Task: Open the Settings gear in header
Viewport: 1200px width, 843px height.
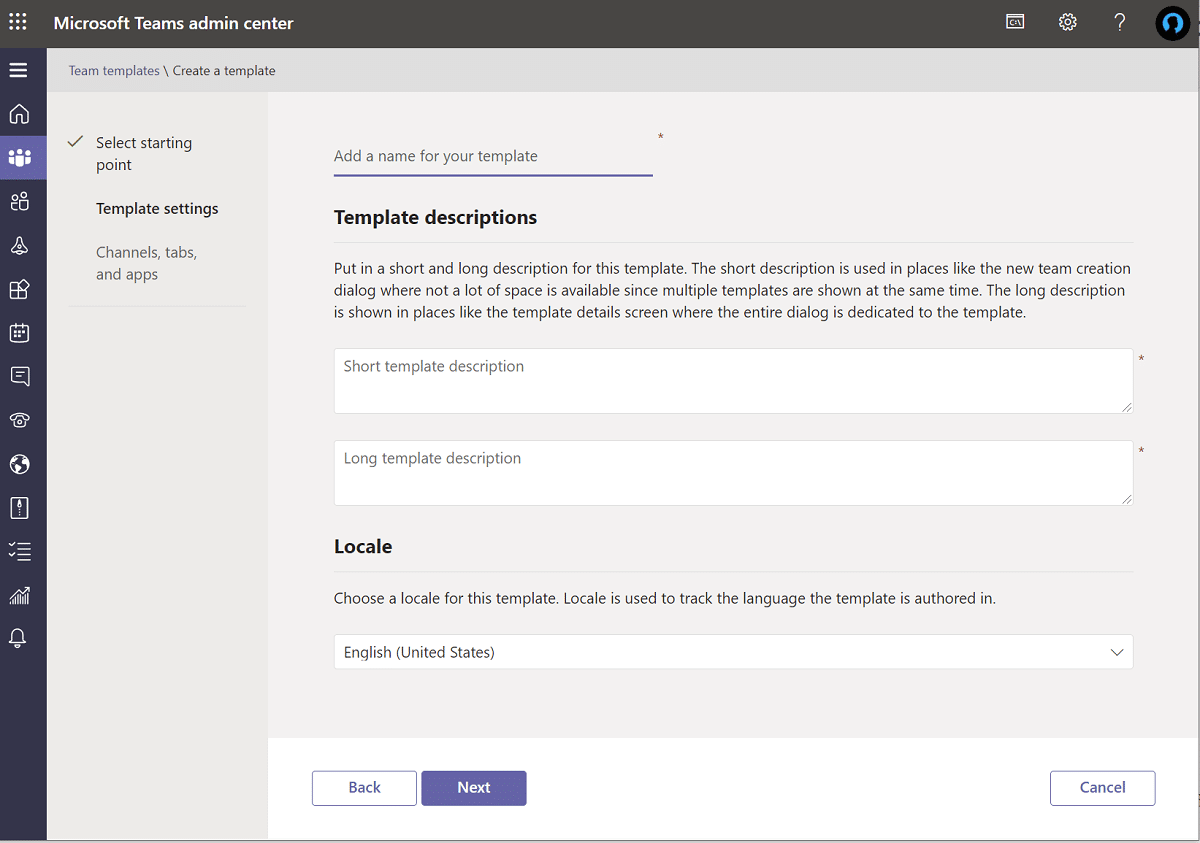Action: coord(1068,22)
